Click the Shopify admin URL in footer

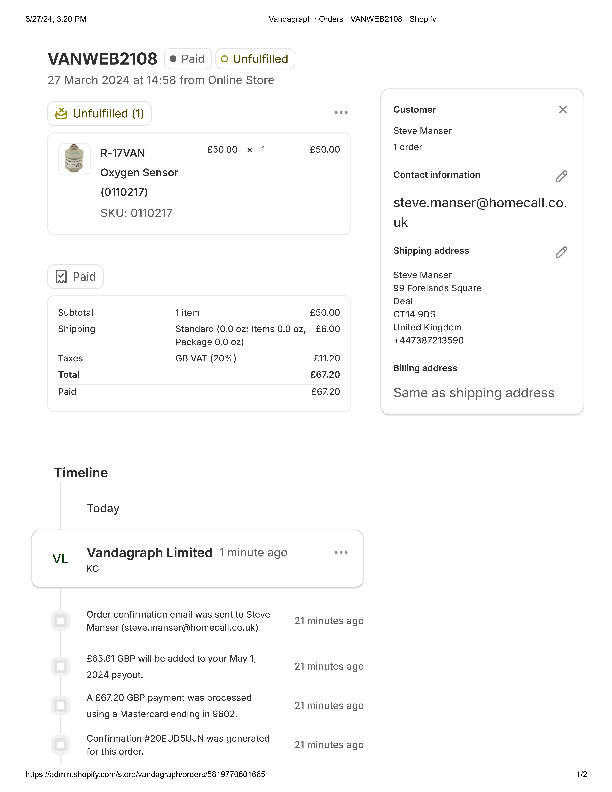tap(145, 775)
